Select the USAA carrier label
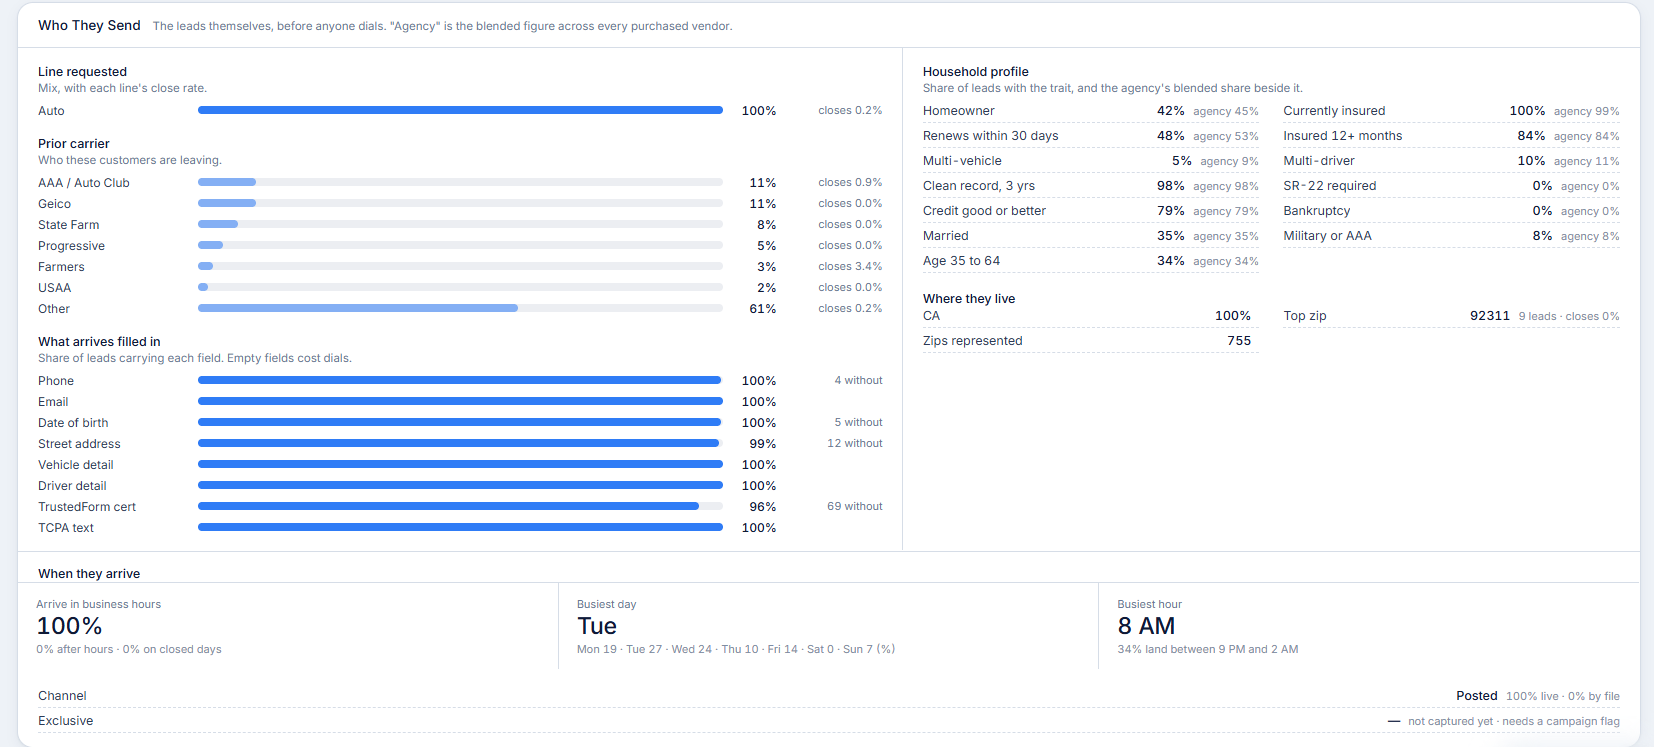This screenshot has width=1654, height=747. [x=54, y=288]
